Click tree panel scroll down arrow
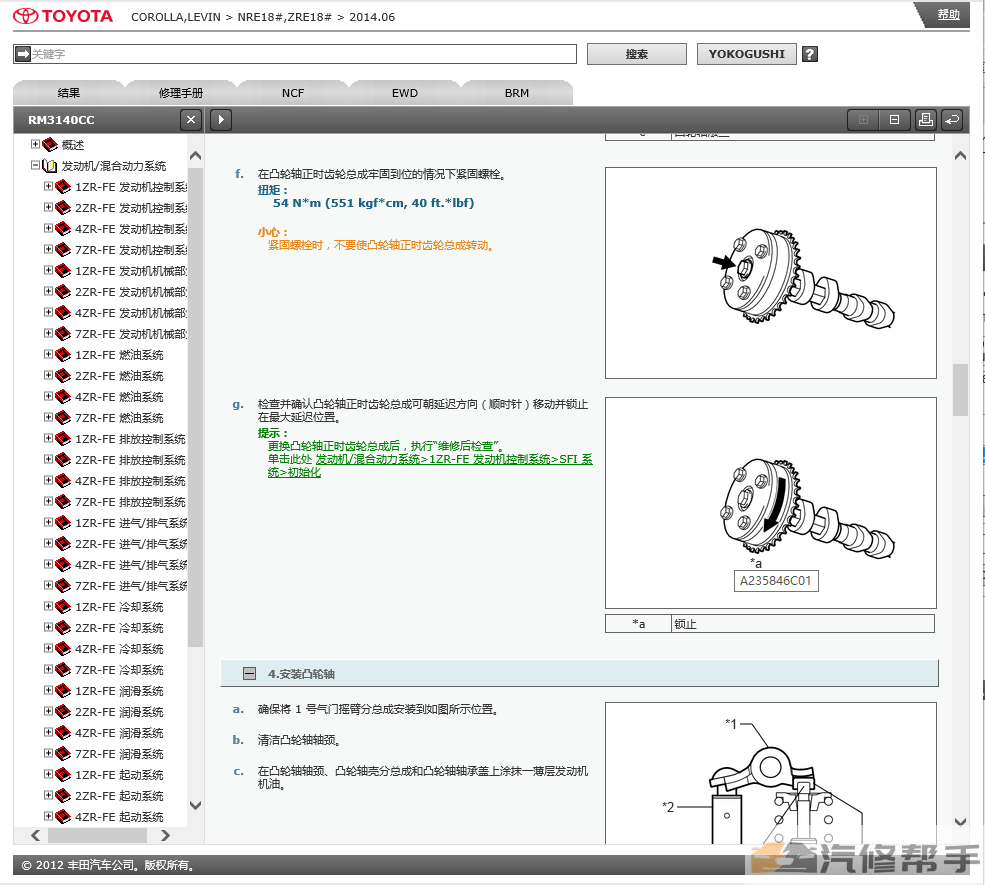This screenshot has width=985, height=885. 195,805
